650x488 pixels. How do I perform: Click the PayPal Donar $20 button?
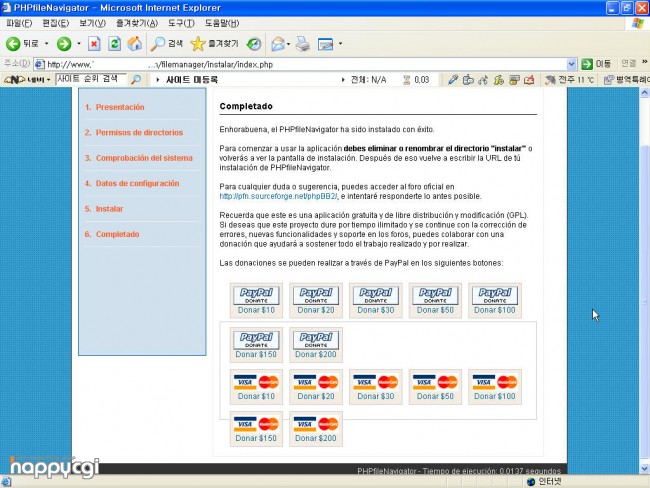(316, 301)
